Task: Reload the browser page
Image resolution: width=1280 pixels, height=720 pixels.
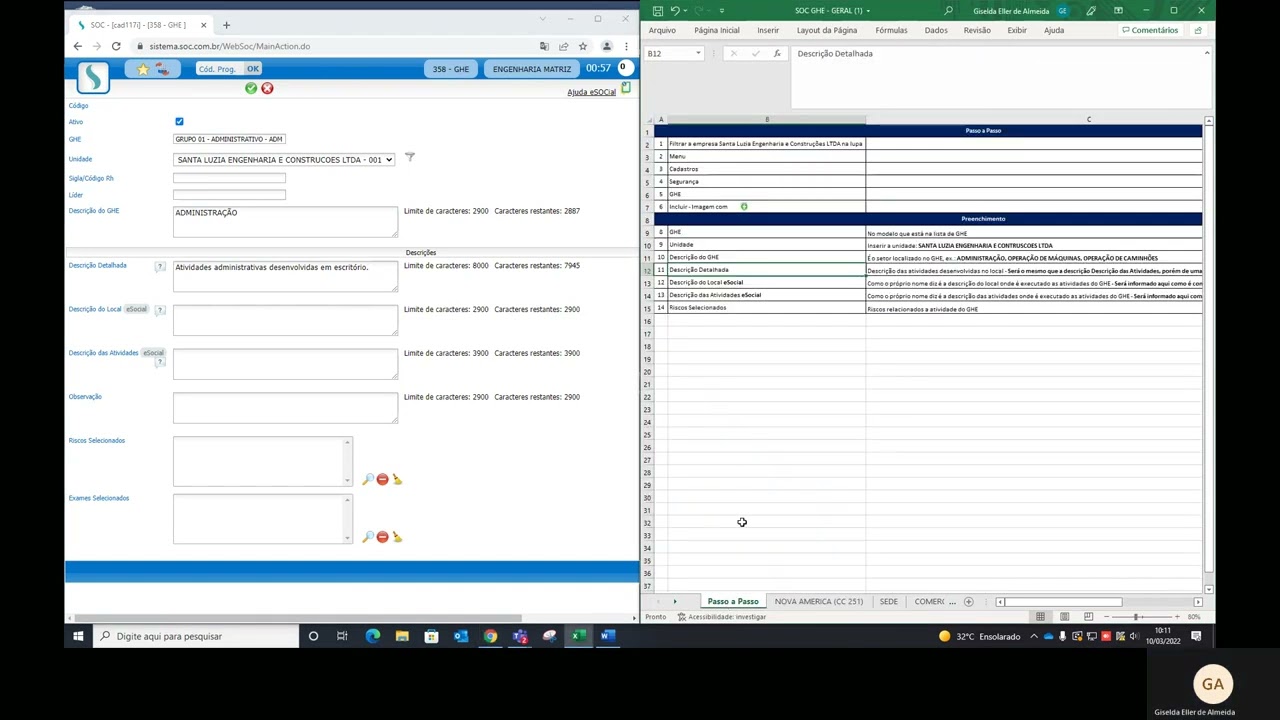Action: coord(116,46)
